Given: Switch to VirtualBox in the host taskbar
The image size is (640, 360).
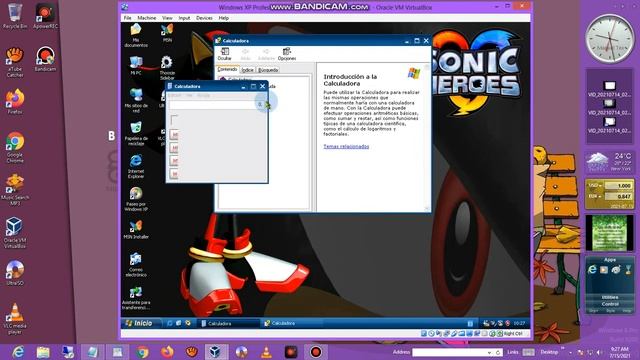Looking at the screenshot, I should point(216,352).
